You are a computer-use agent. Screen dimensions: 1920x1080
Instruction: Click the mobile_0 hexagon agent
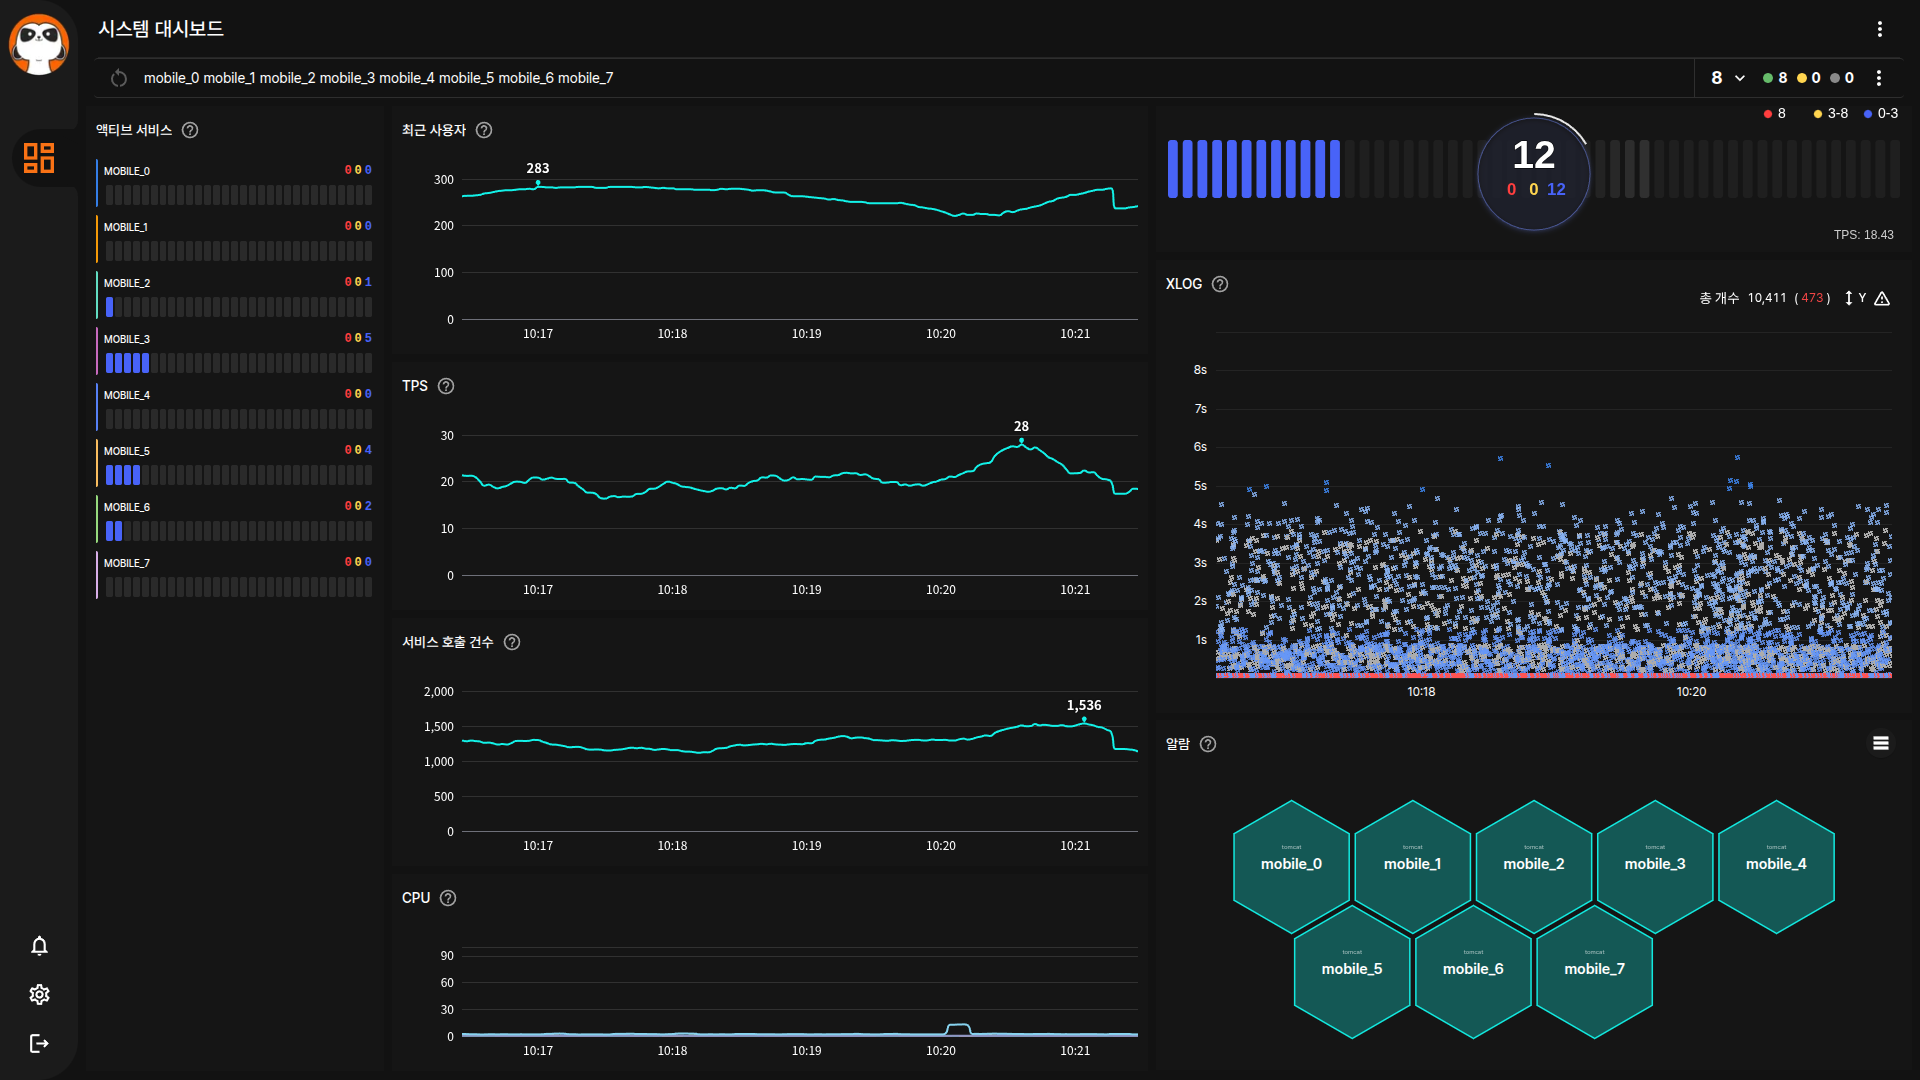1291,864
